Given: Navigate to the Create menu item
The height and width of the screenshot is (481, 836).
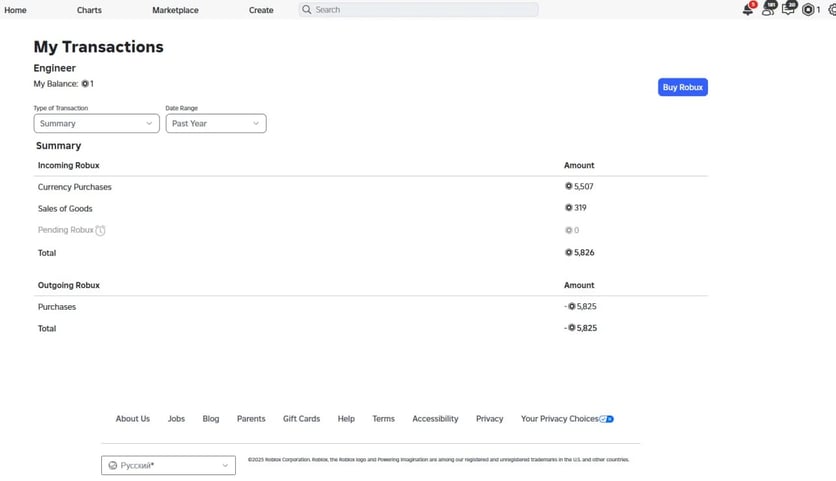Looking at the screenshot, I should coord(261,10).
